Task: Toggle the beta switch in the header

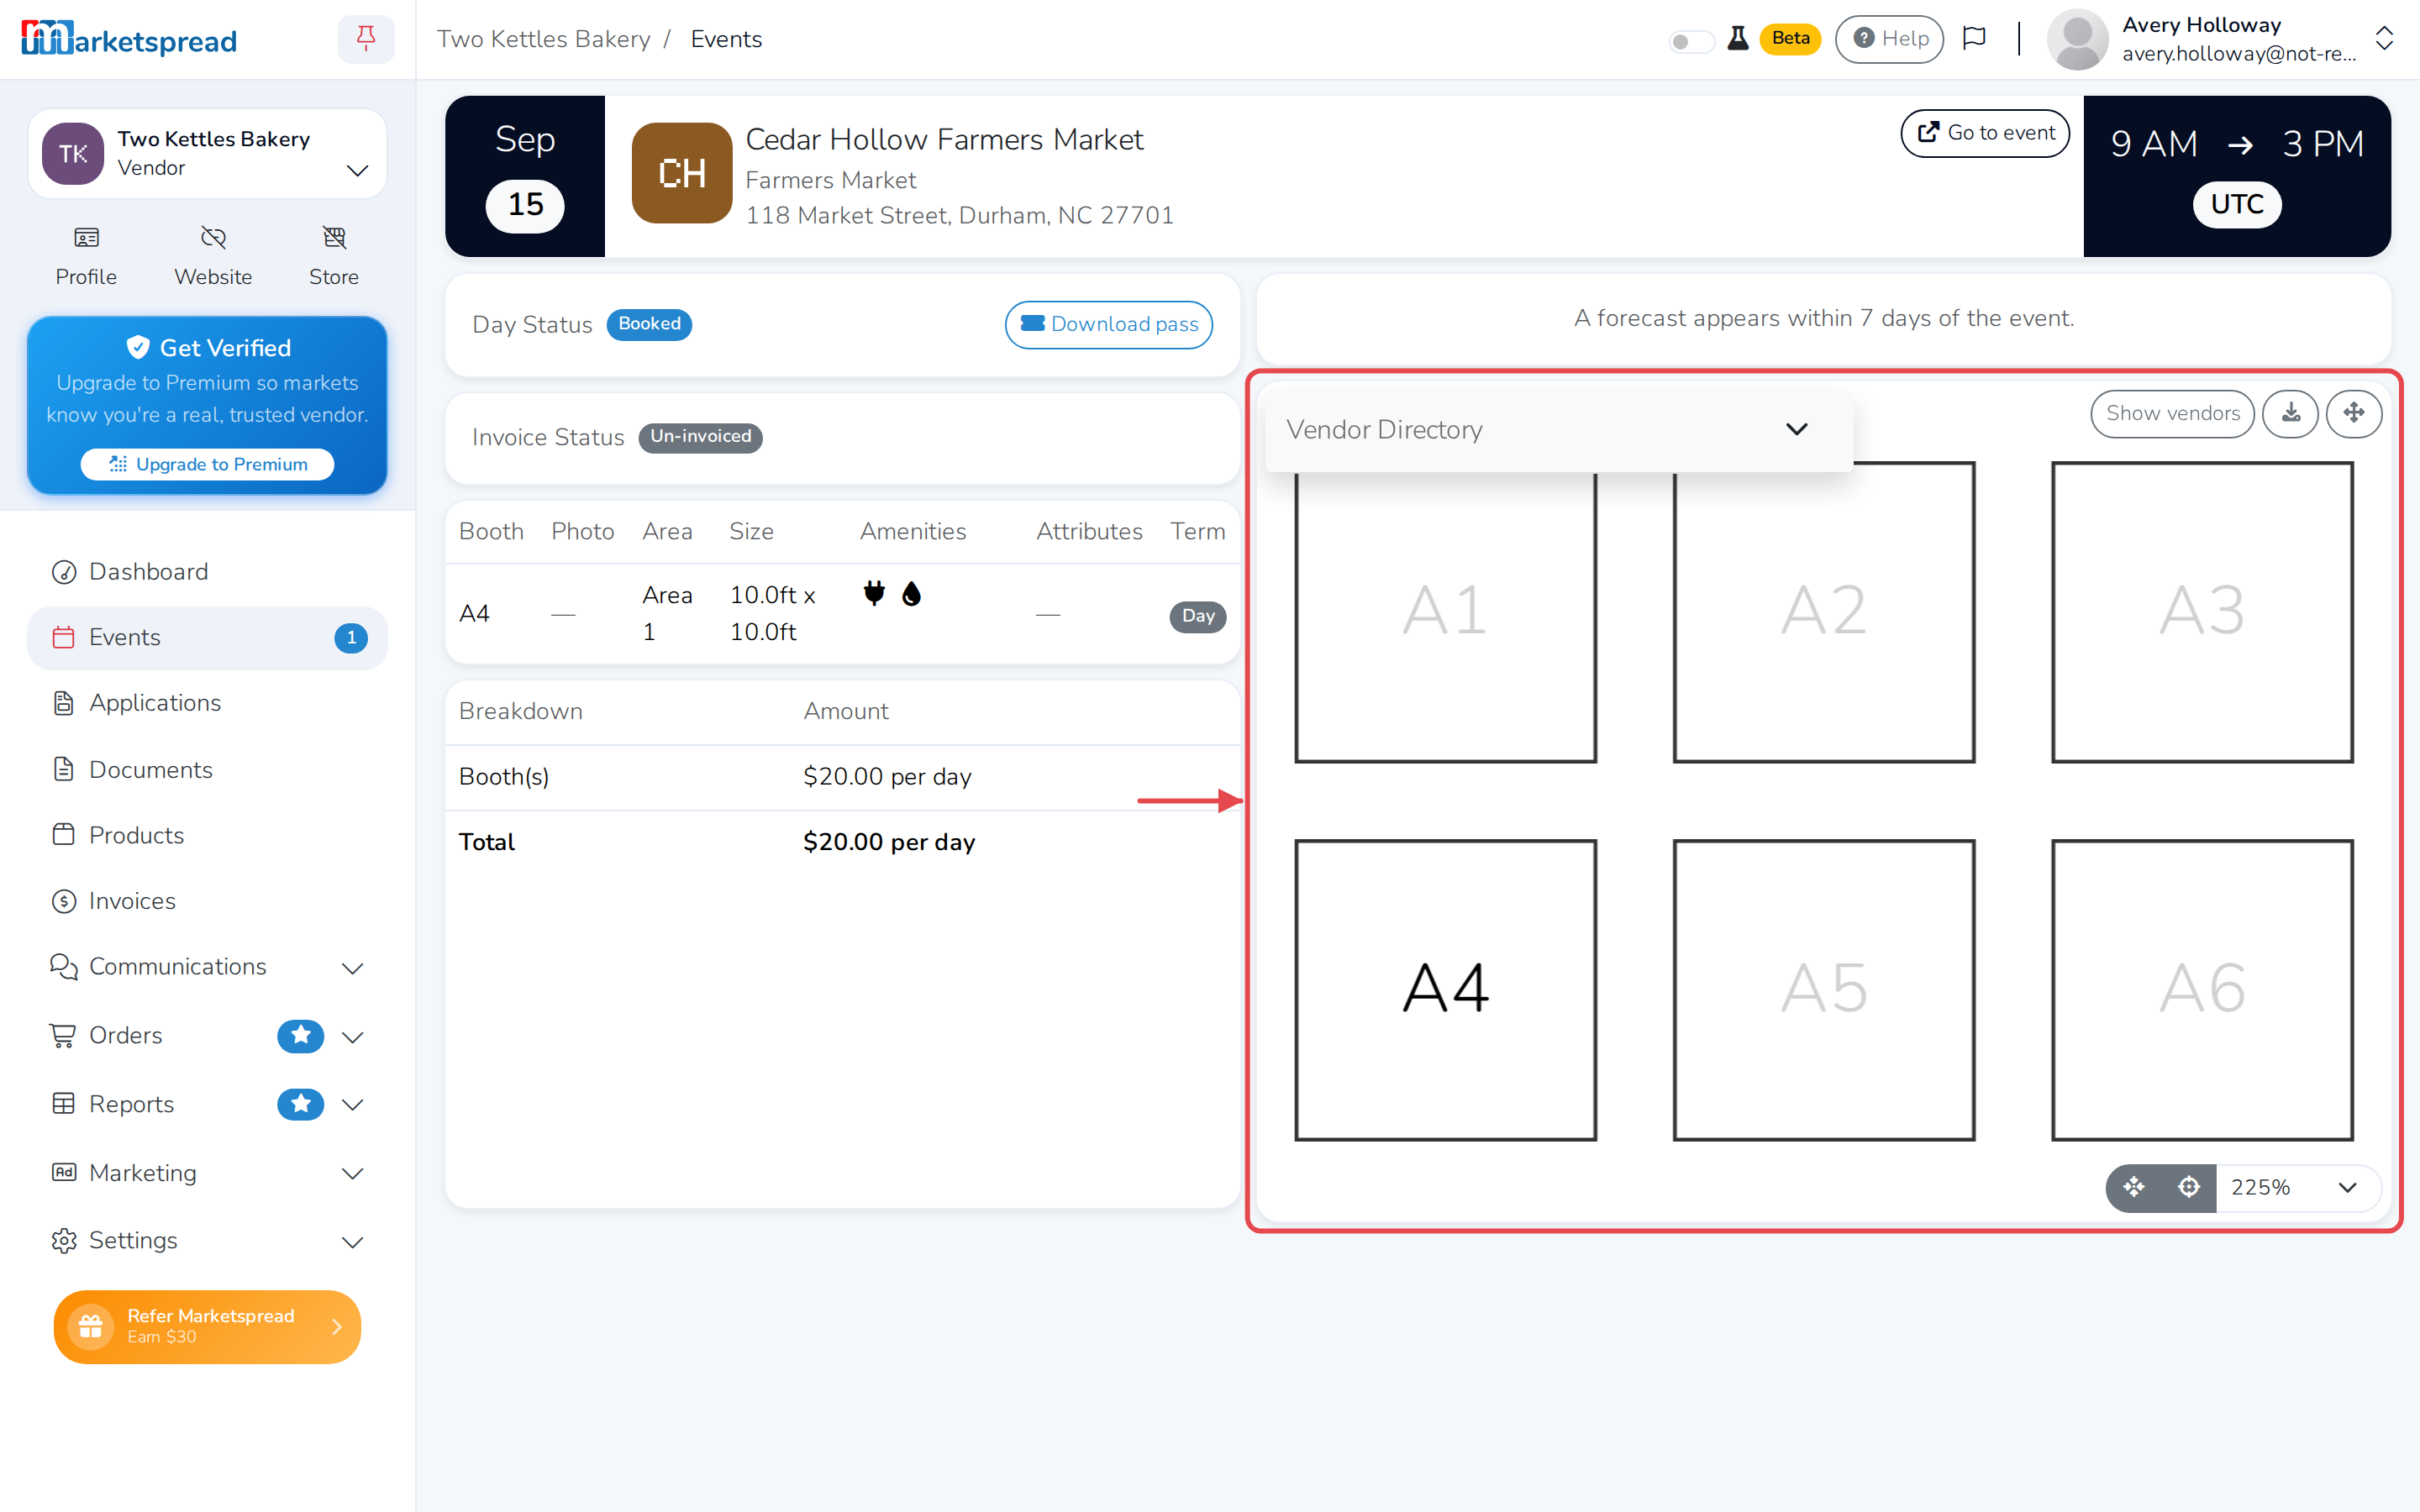Action: tap(1691, 41)
